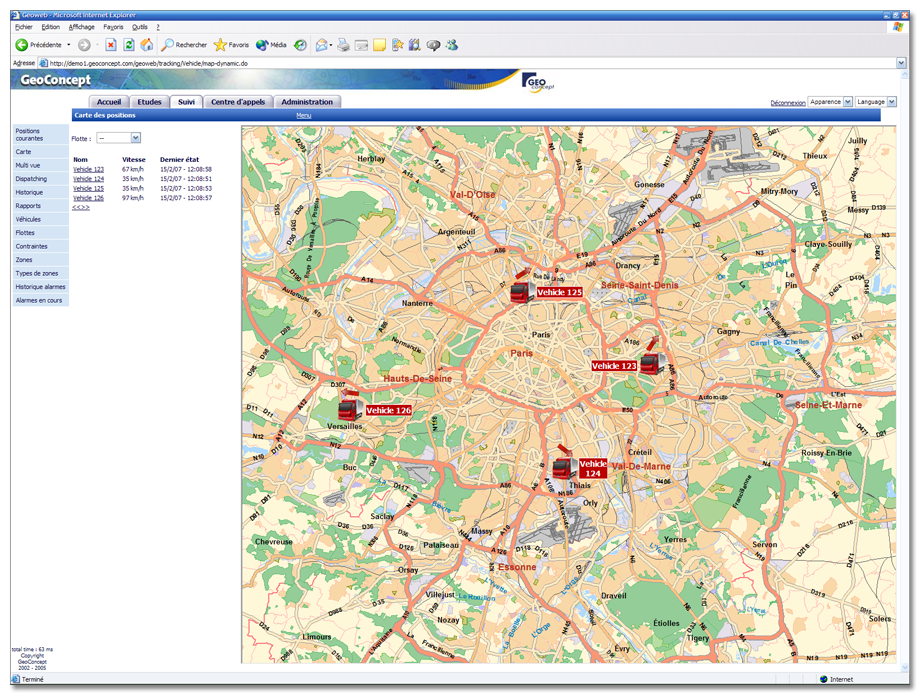This screenshot has height=695, width=920.
Task: Open the Favoris star toolbar button
Action: (231, 45)
